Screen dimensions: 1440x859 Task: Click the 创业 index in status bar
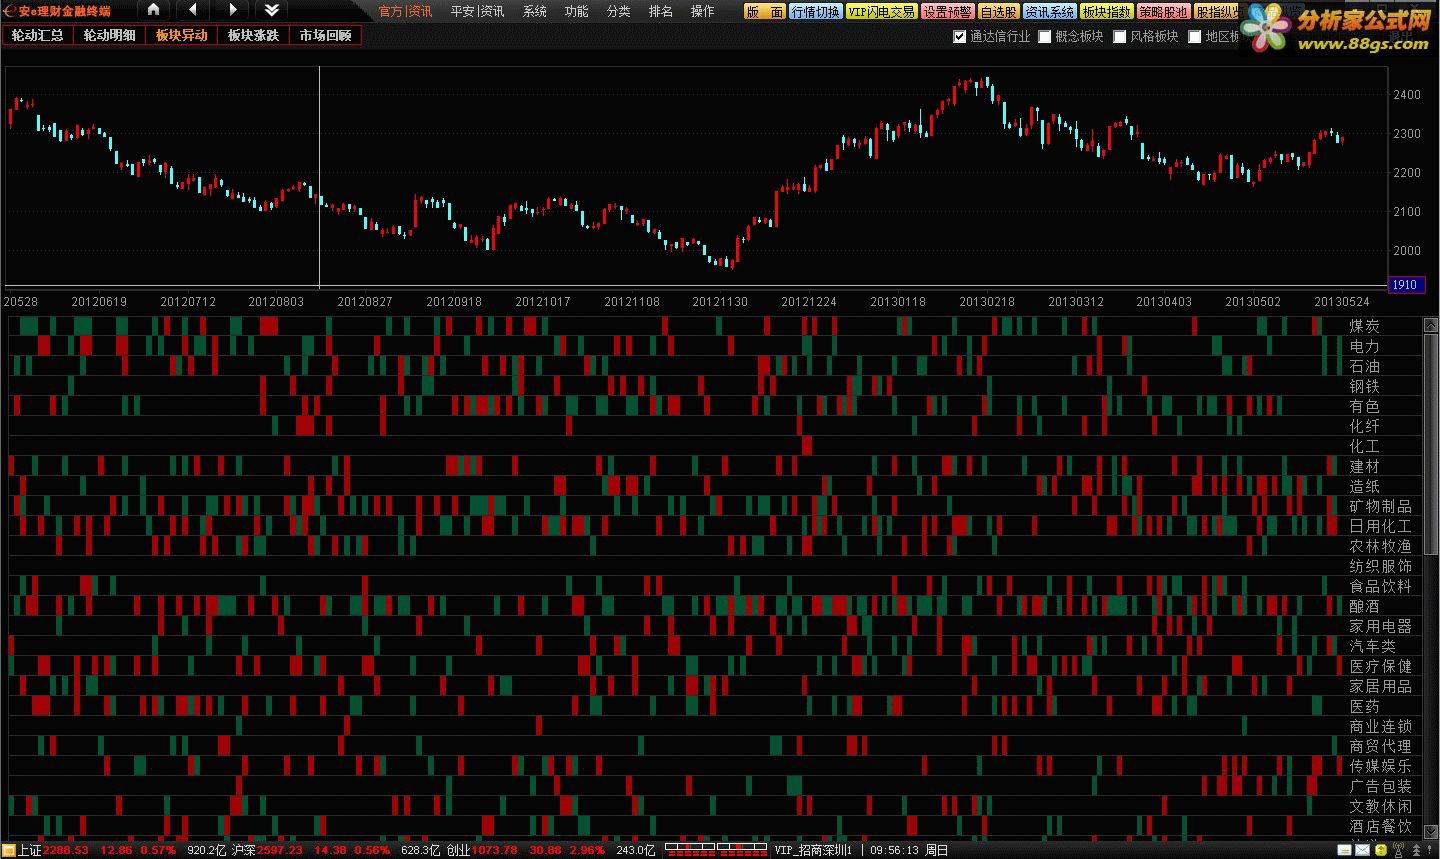click(459, 850)
